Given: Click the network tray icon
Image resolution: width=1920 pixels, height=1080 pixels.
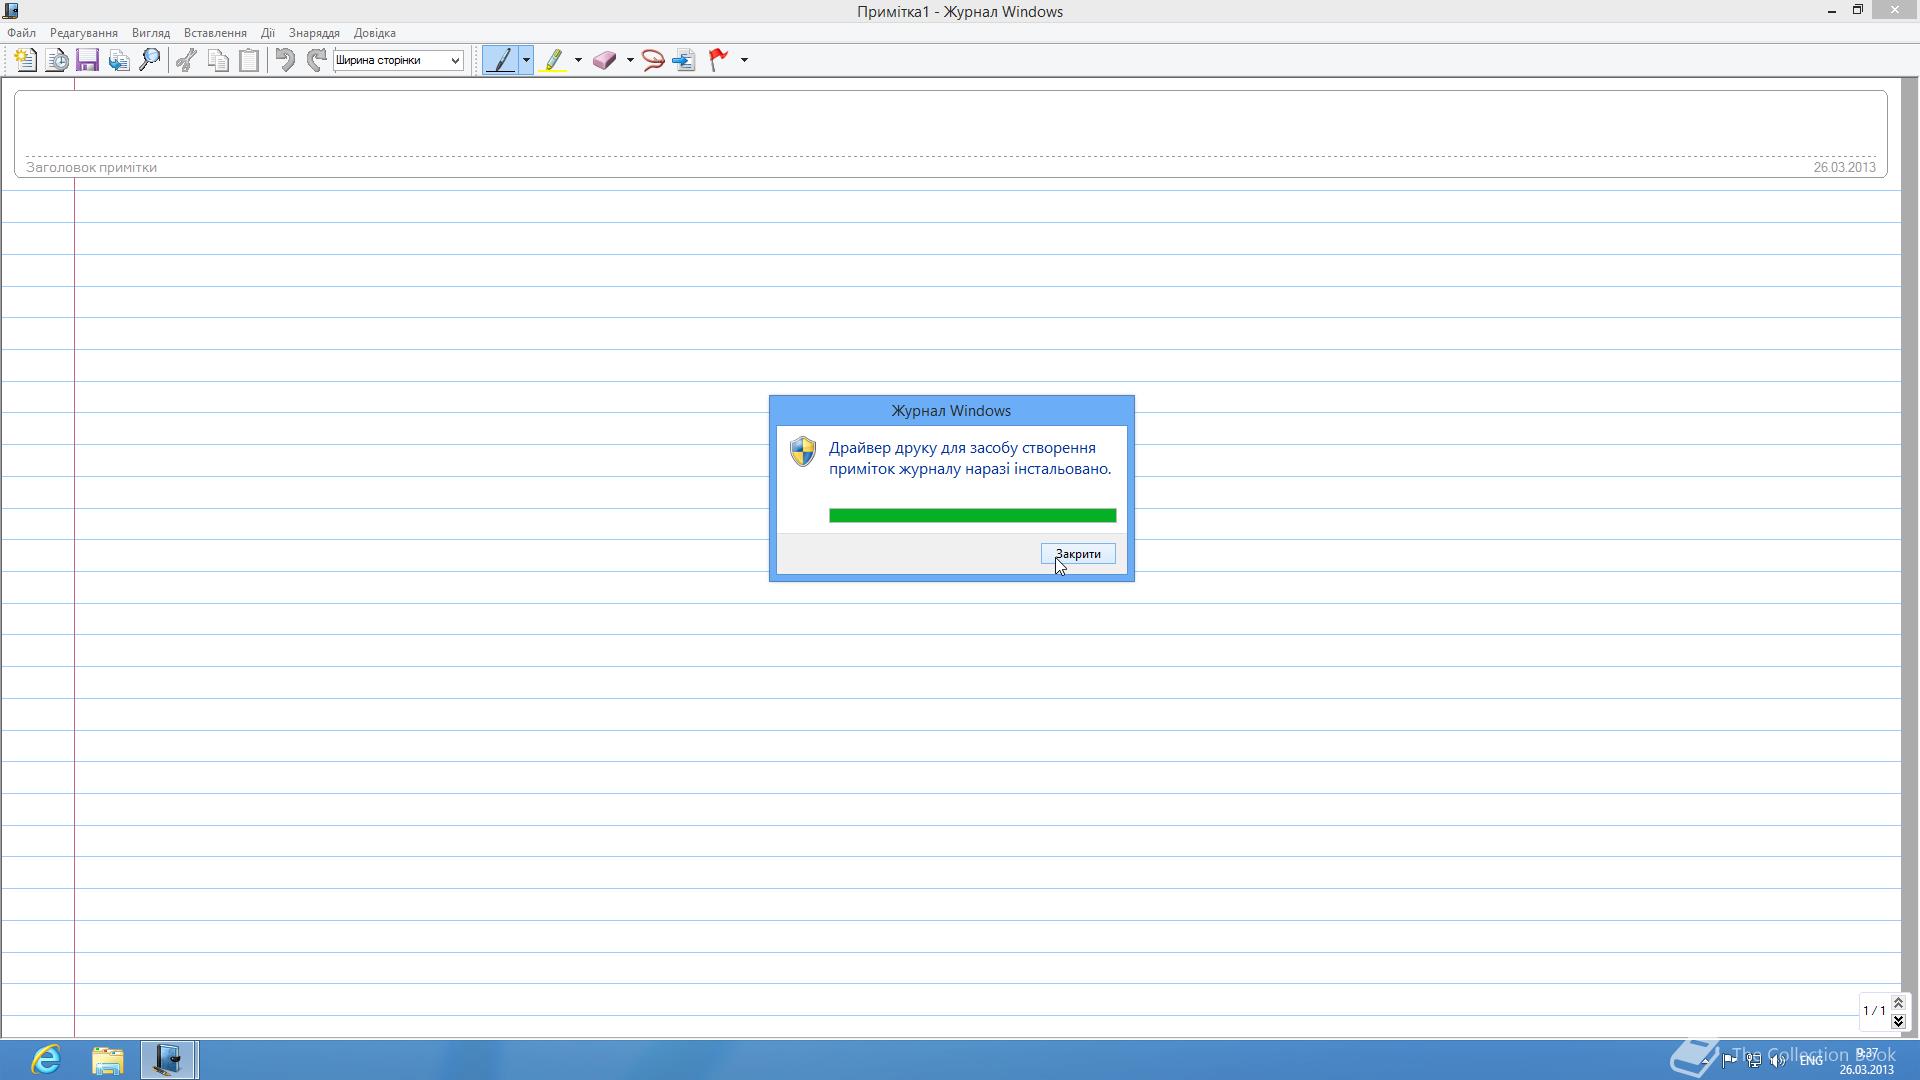Looking at the screenshot, I should (x=1754, y=1060).
